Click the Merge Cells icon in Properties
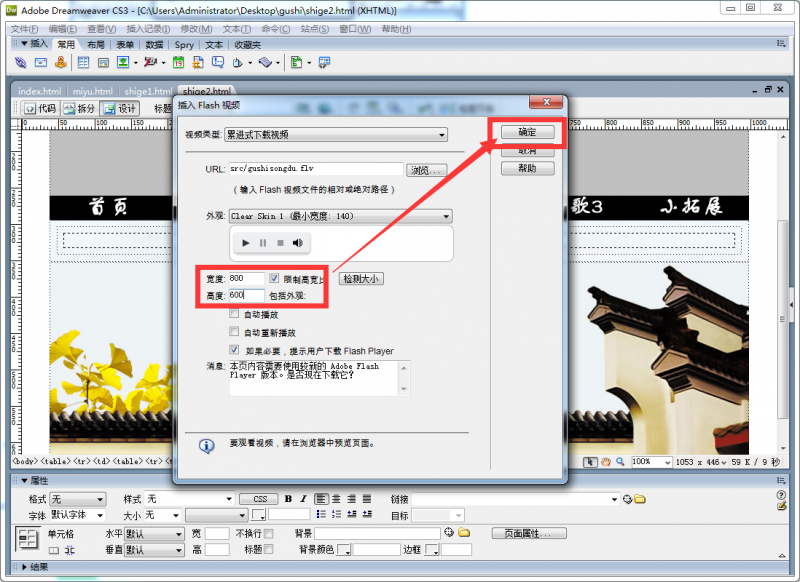The width and height of the screenshot is (800, 582). tap(54, 550)
